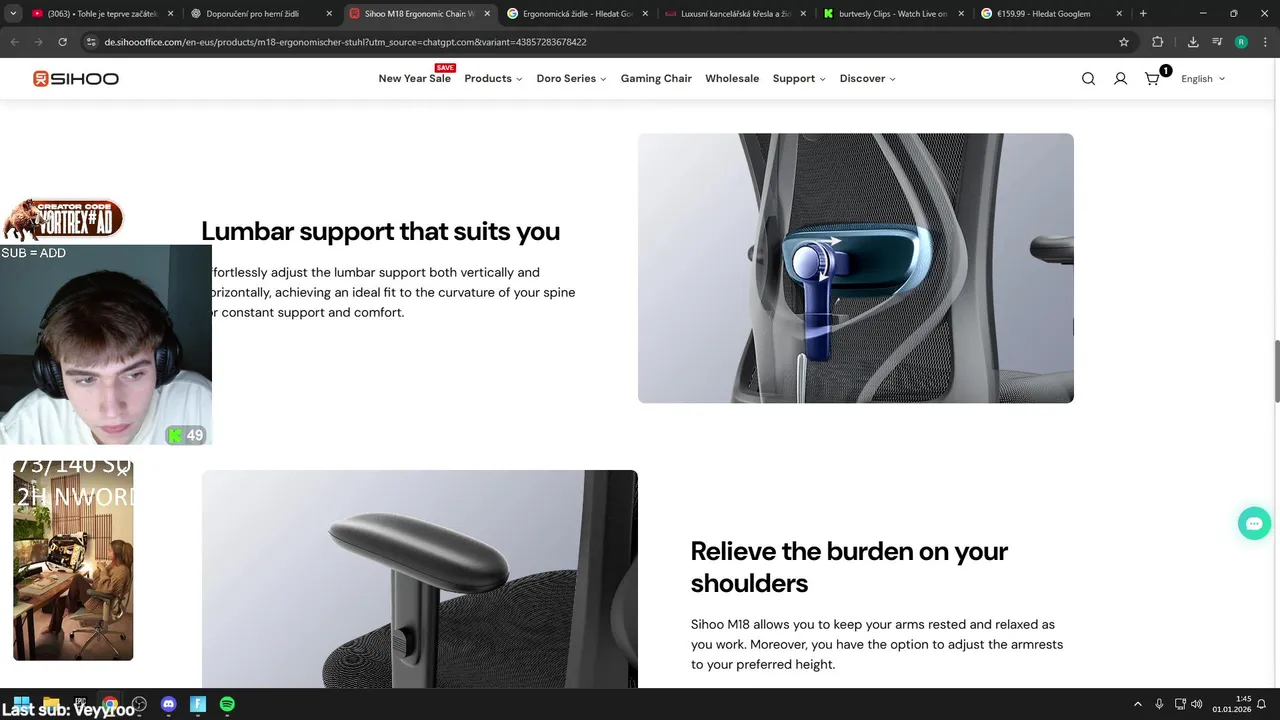The height and width of the screenshot is (720, 1280).
Task: Go to the Gaming Chair page
Action: [656, 79]
